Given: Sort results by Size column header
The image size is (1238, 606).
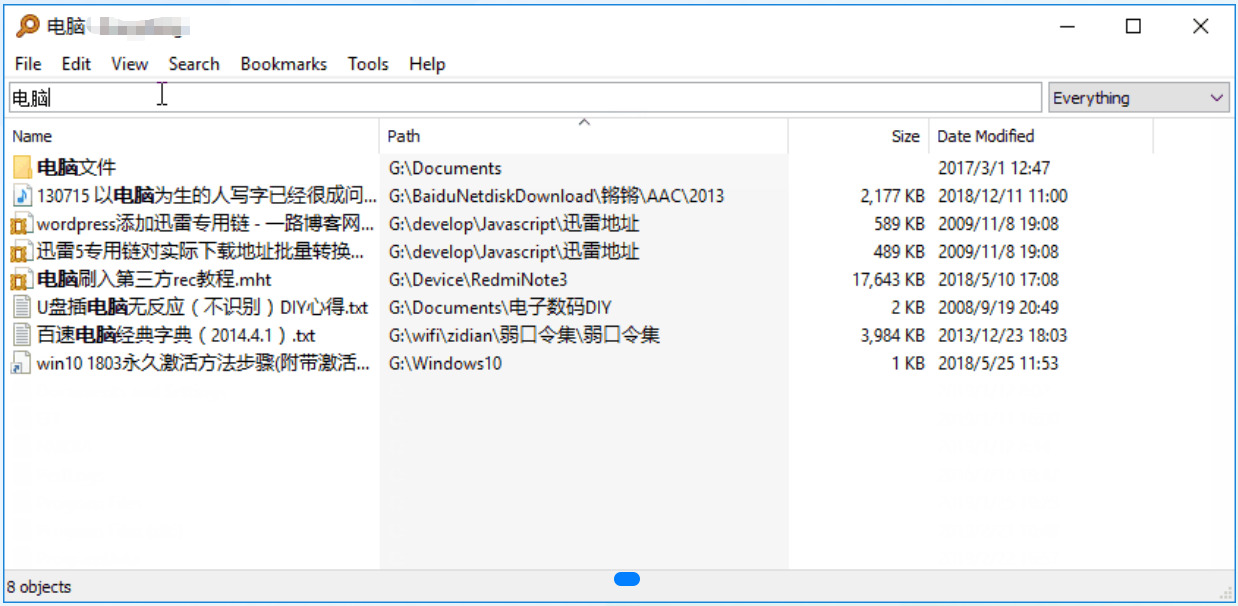Looking at the screenshot, I should pos(858,136).
